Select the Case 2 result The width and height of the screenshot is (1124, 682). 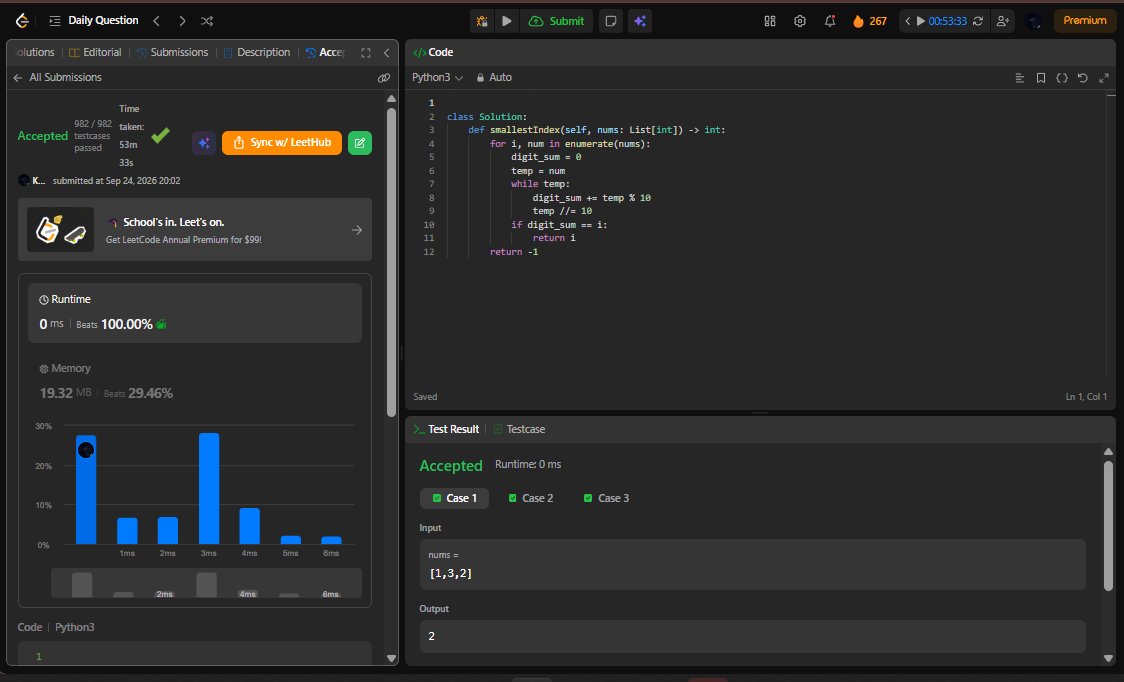530,498
